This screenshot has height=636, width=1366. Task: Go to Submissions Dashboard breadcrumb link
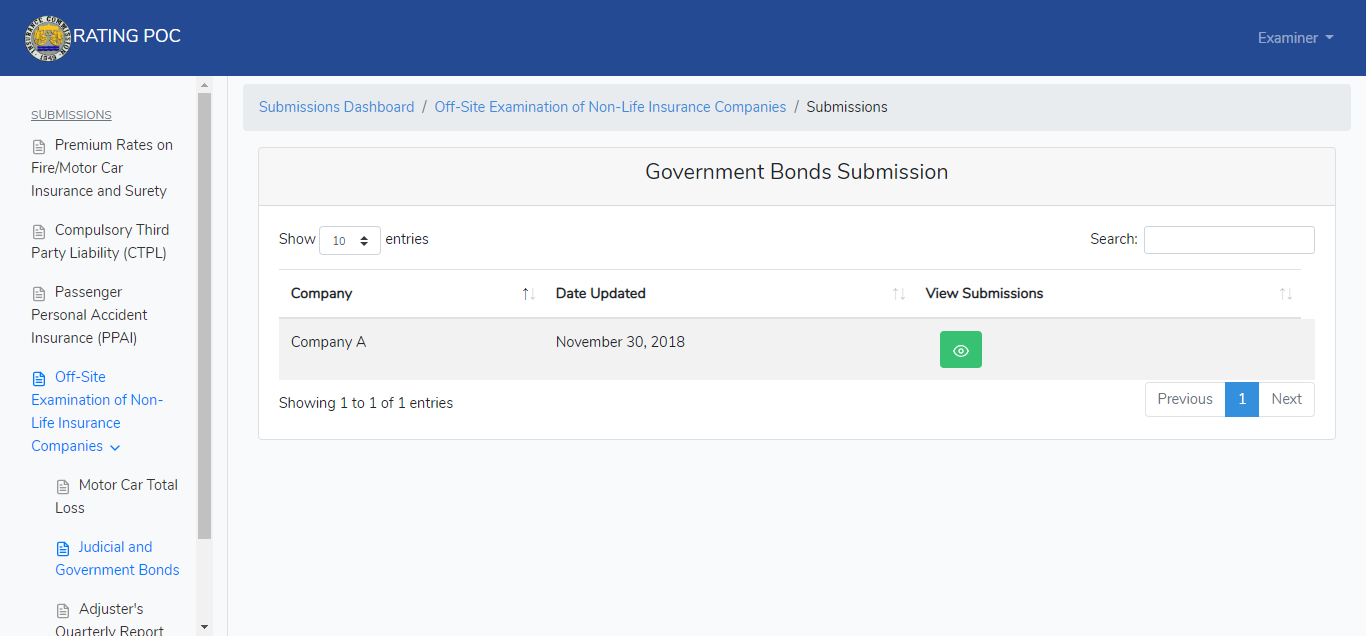click(336, 107)
